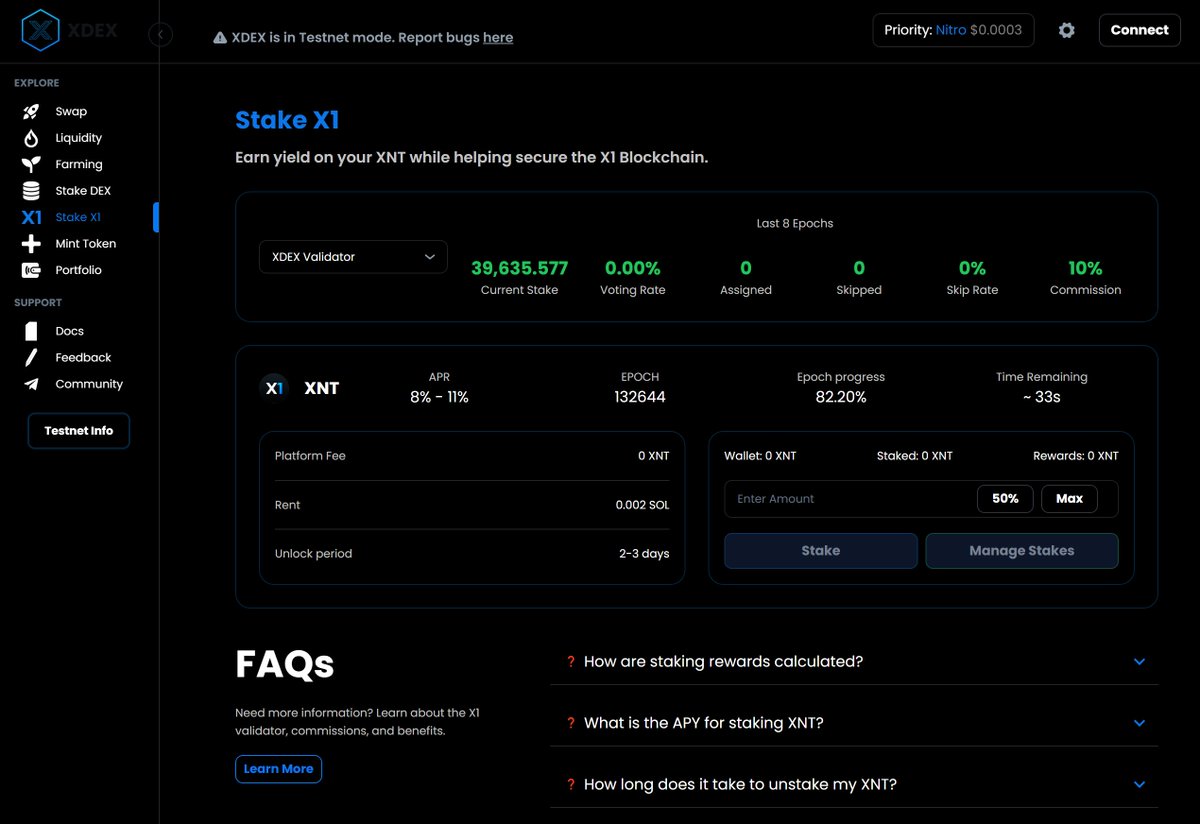Viewport: 1200px width, 824px height.
Task: Click the Current Stake 39,635.577 value
Action: (519, 268)
